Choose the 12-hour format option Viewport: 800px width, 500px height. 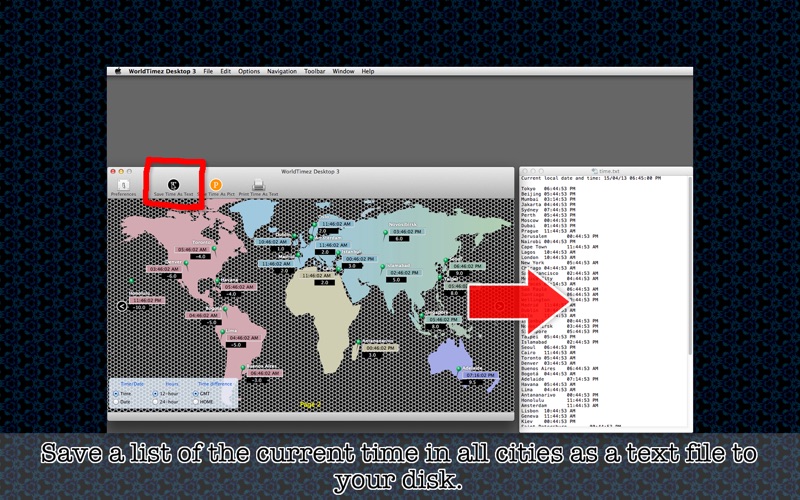(155, 394)
